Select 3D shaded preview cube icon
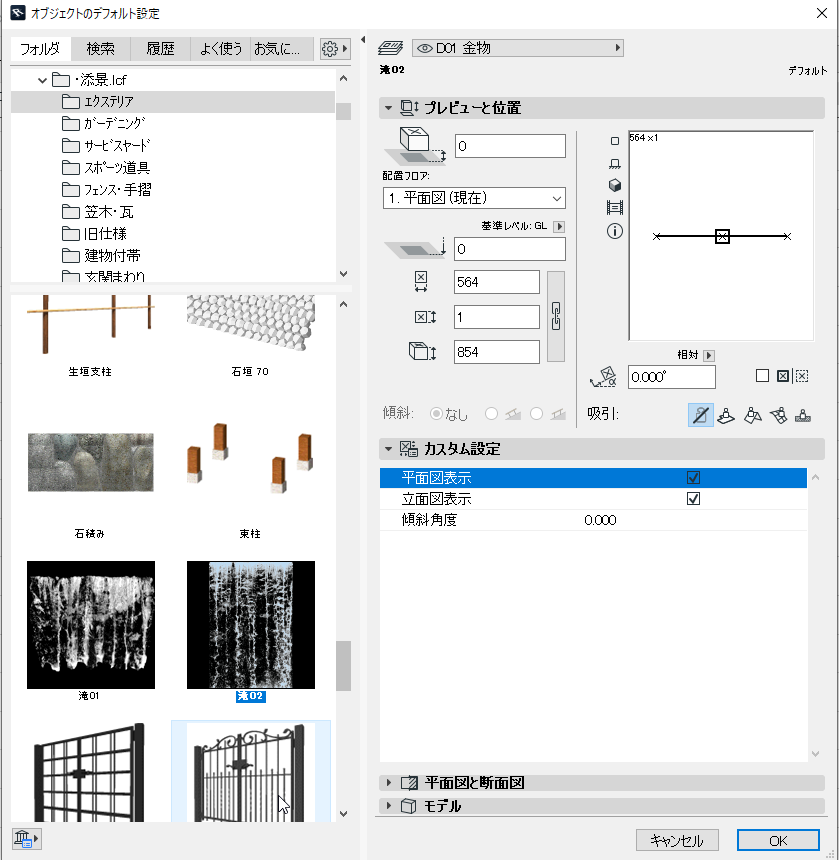 pyautogui.click(x=615, y=185)
